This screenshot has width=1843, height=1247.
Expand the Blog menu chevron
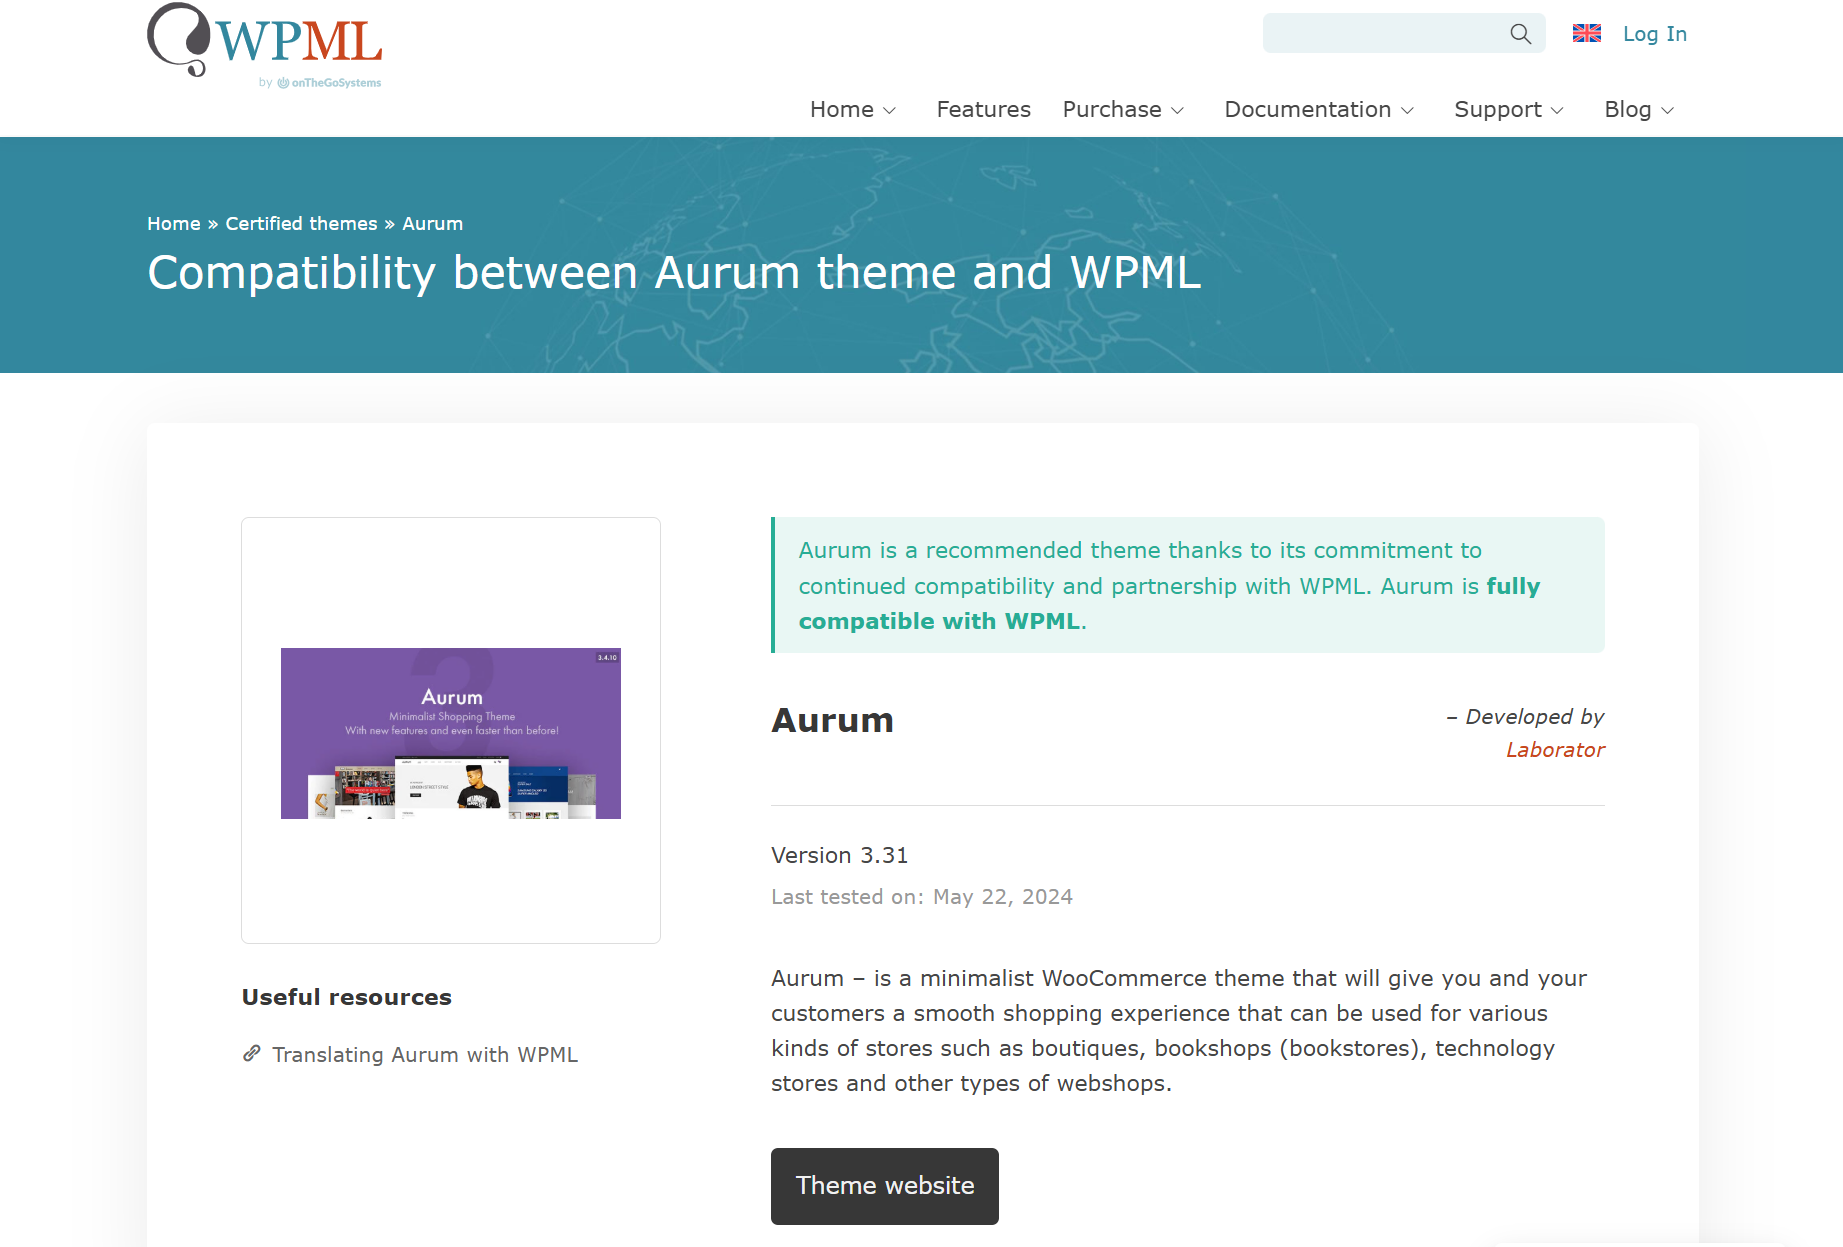point(1667,111)
